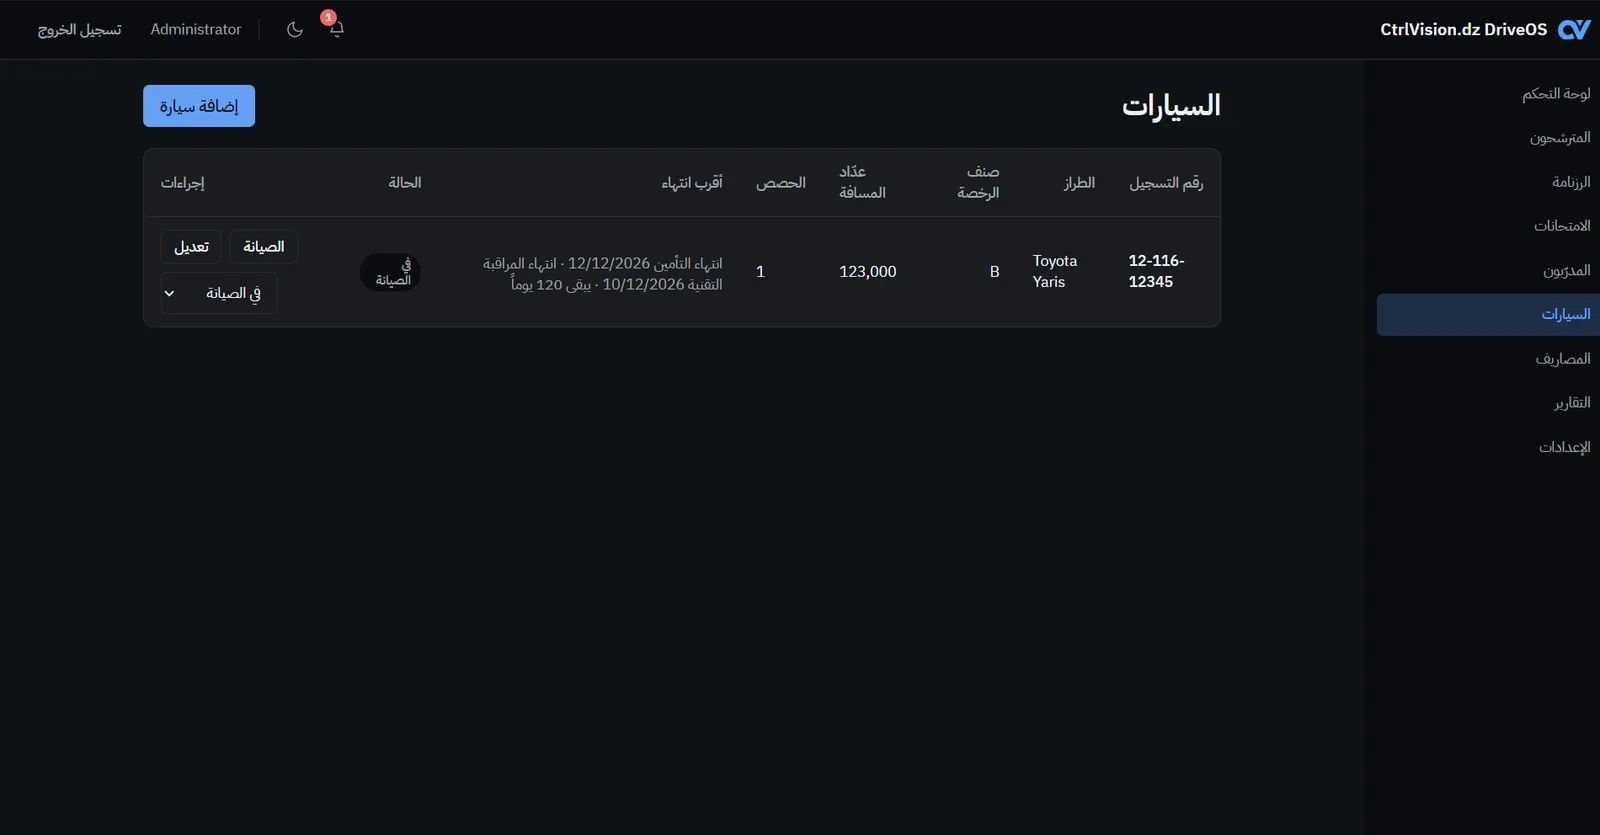The height and width of the screenshot is (835, 1600).
Task: Click the Toyota Yaris model cell
Action: point(1055,271)
